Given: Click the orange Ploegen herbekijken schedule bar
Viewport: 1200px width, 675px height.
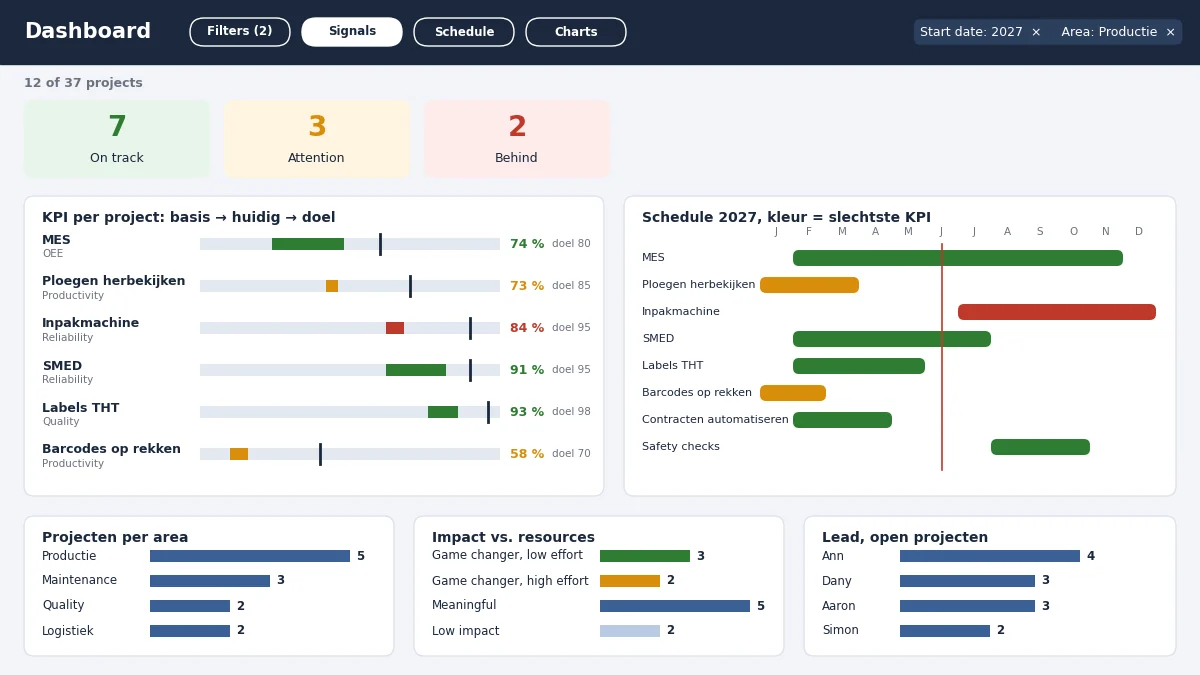Looking at the screenshot, I should tap(809, 285).
